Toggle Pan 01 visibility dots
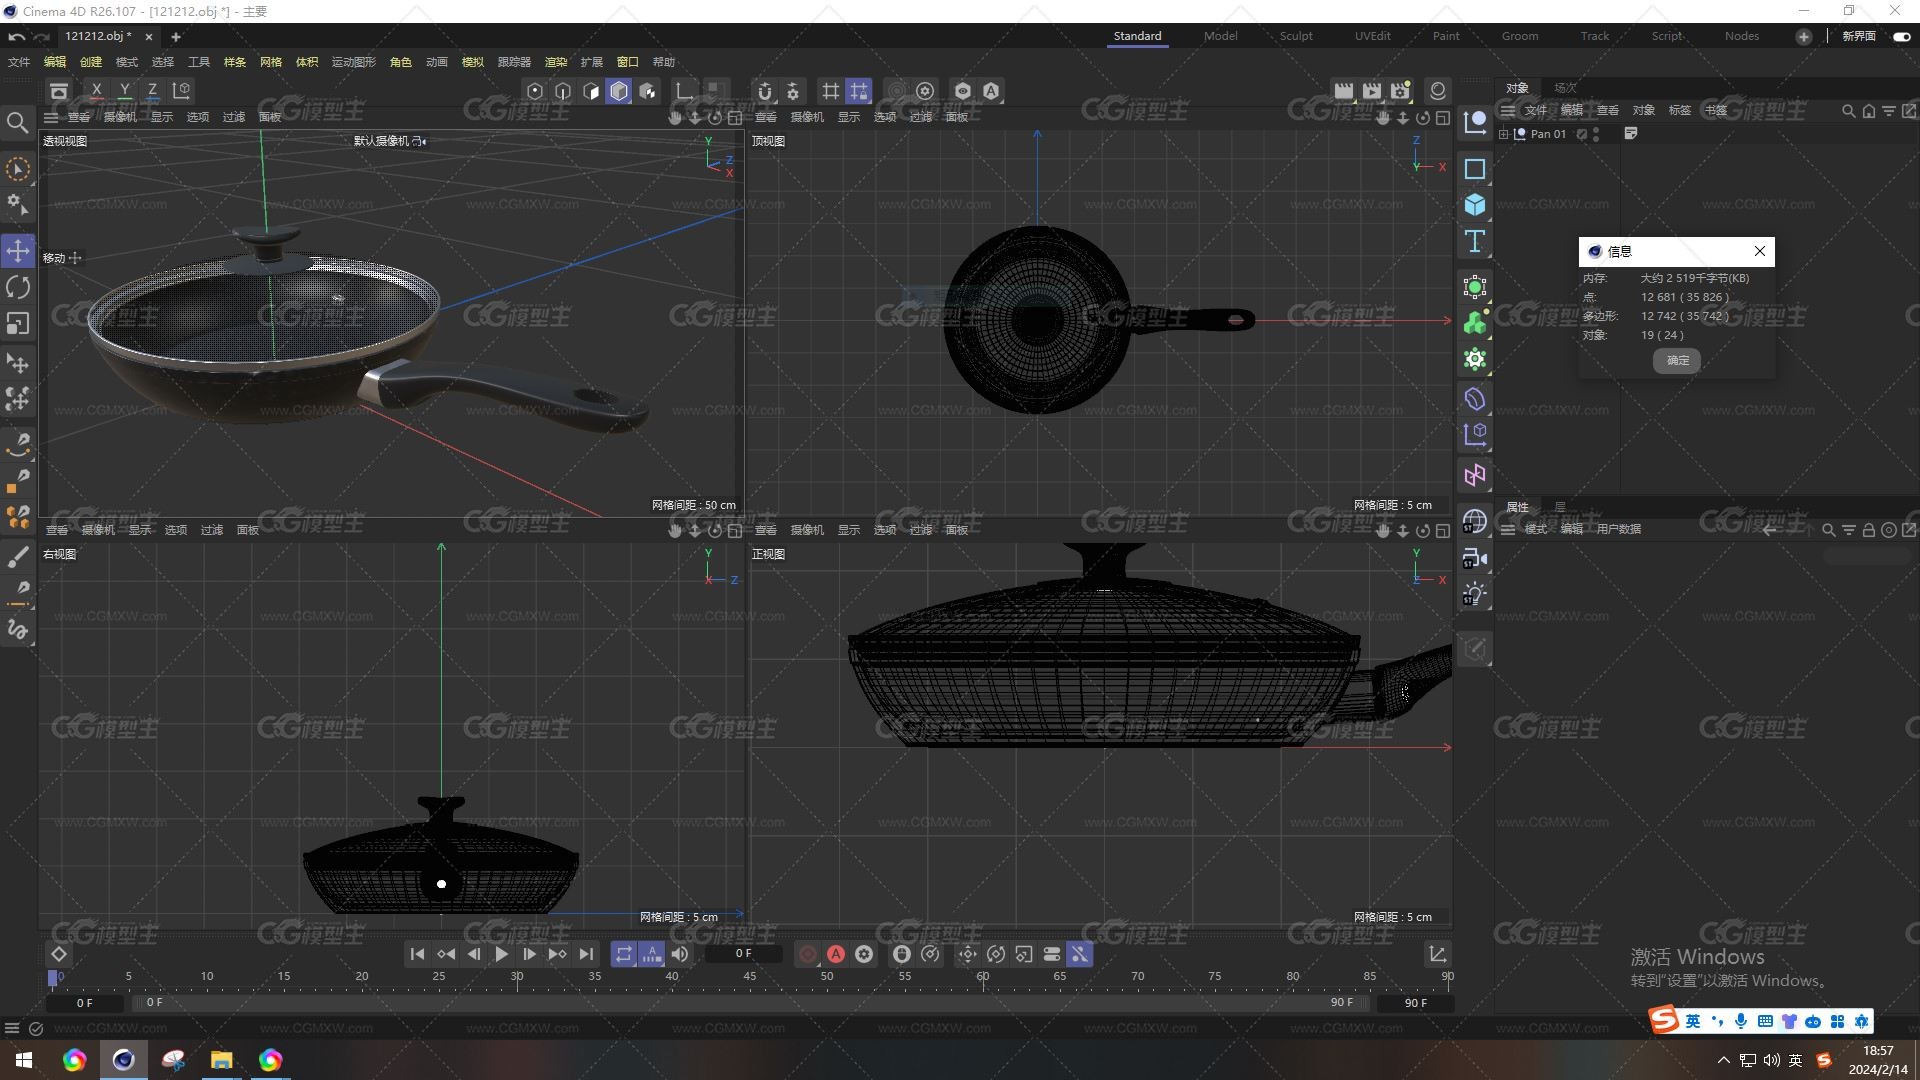The image size is (1920, 1080). pos(1596,134)
